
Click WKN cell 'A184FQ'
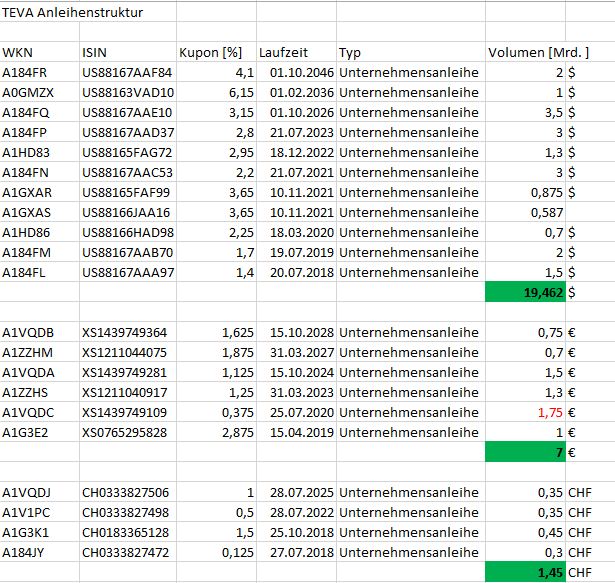(40, 112)
